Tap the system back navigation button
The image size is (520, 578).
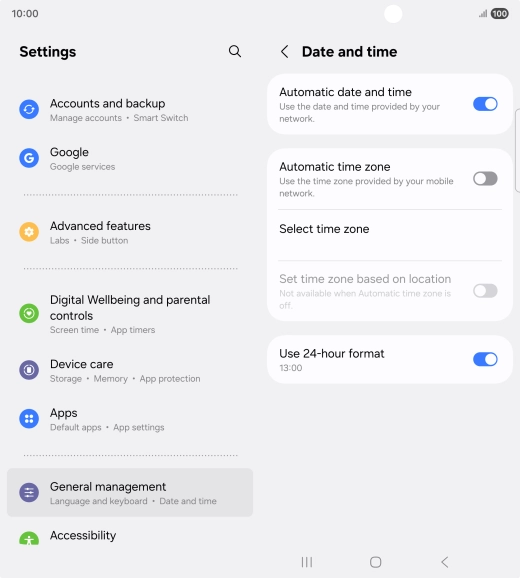[445, 562]
